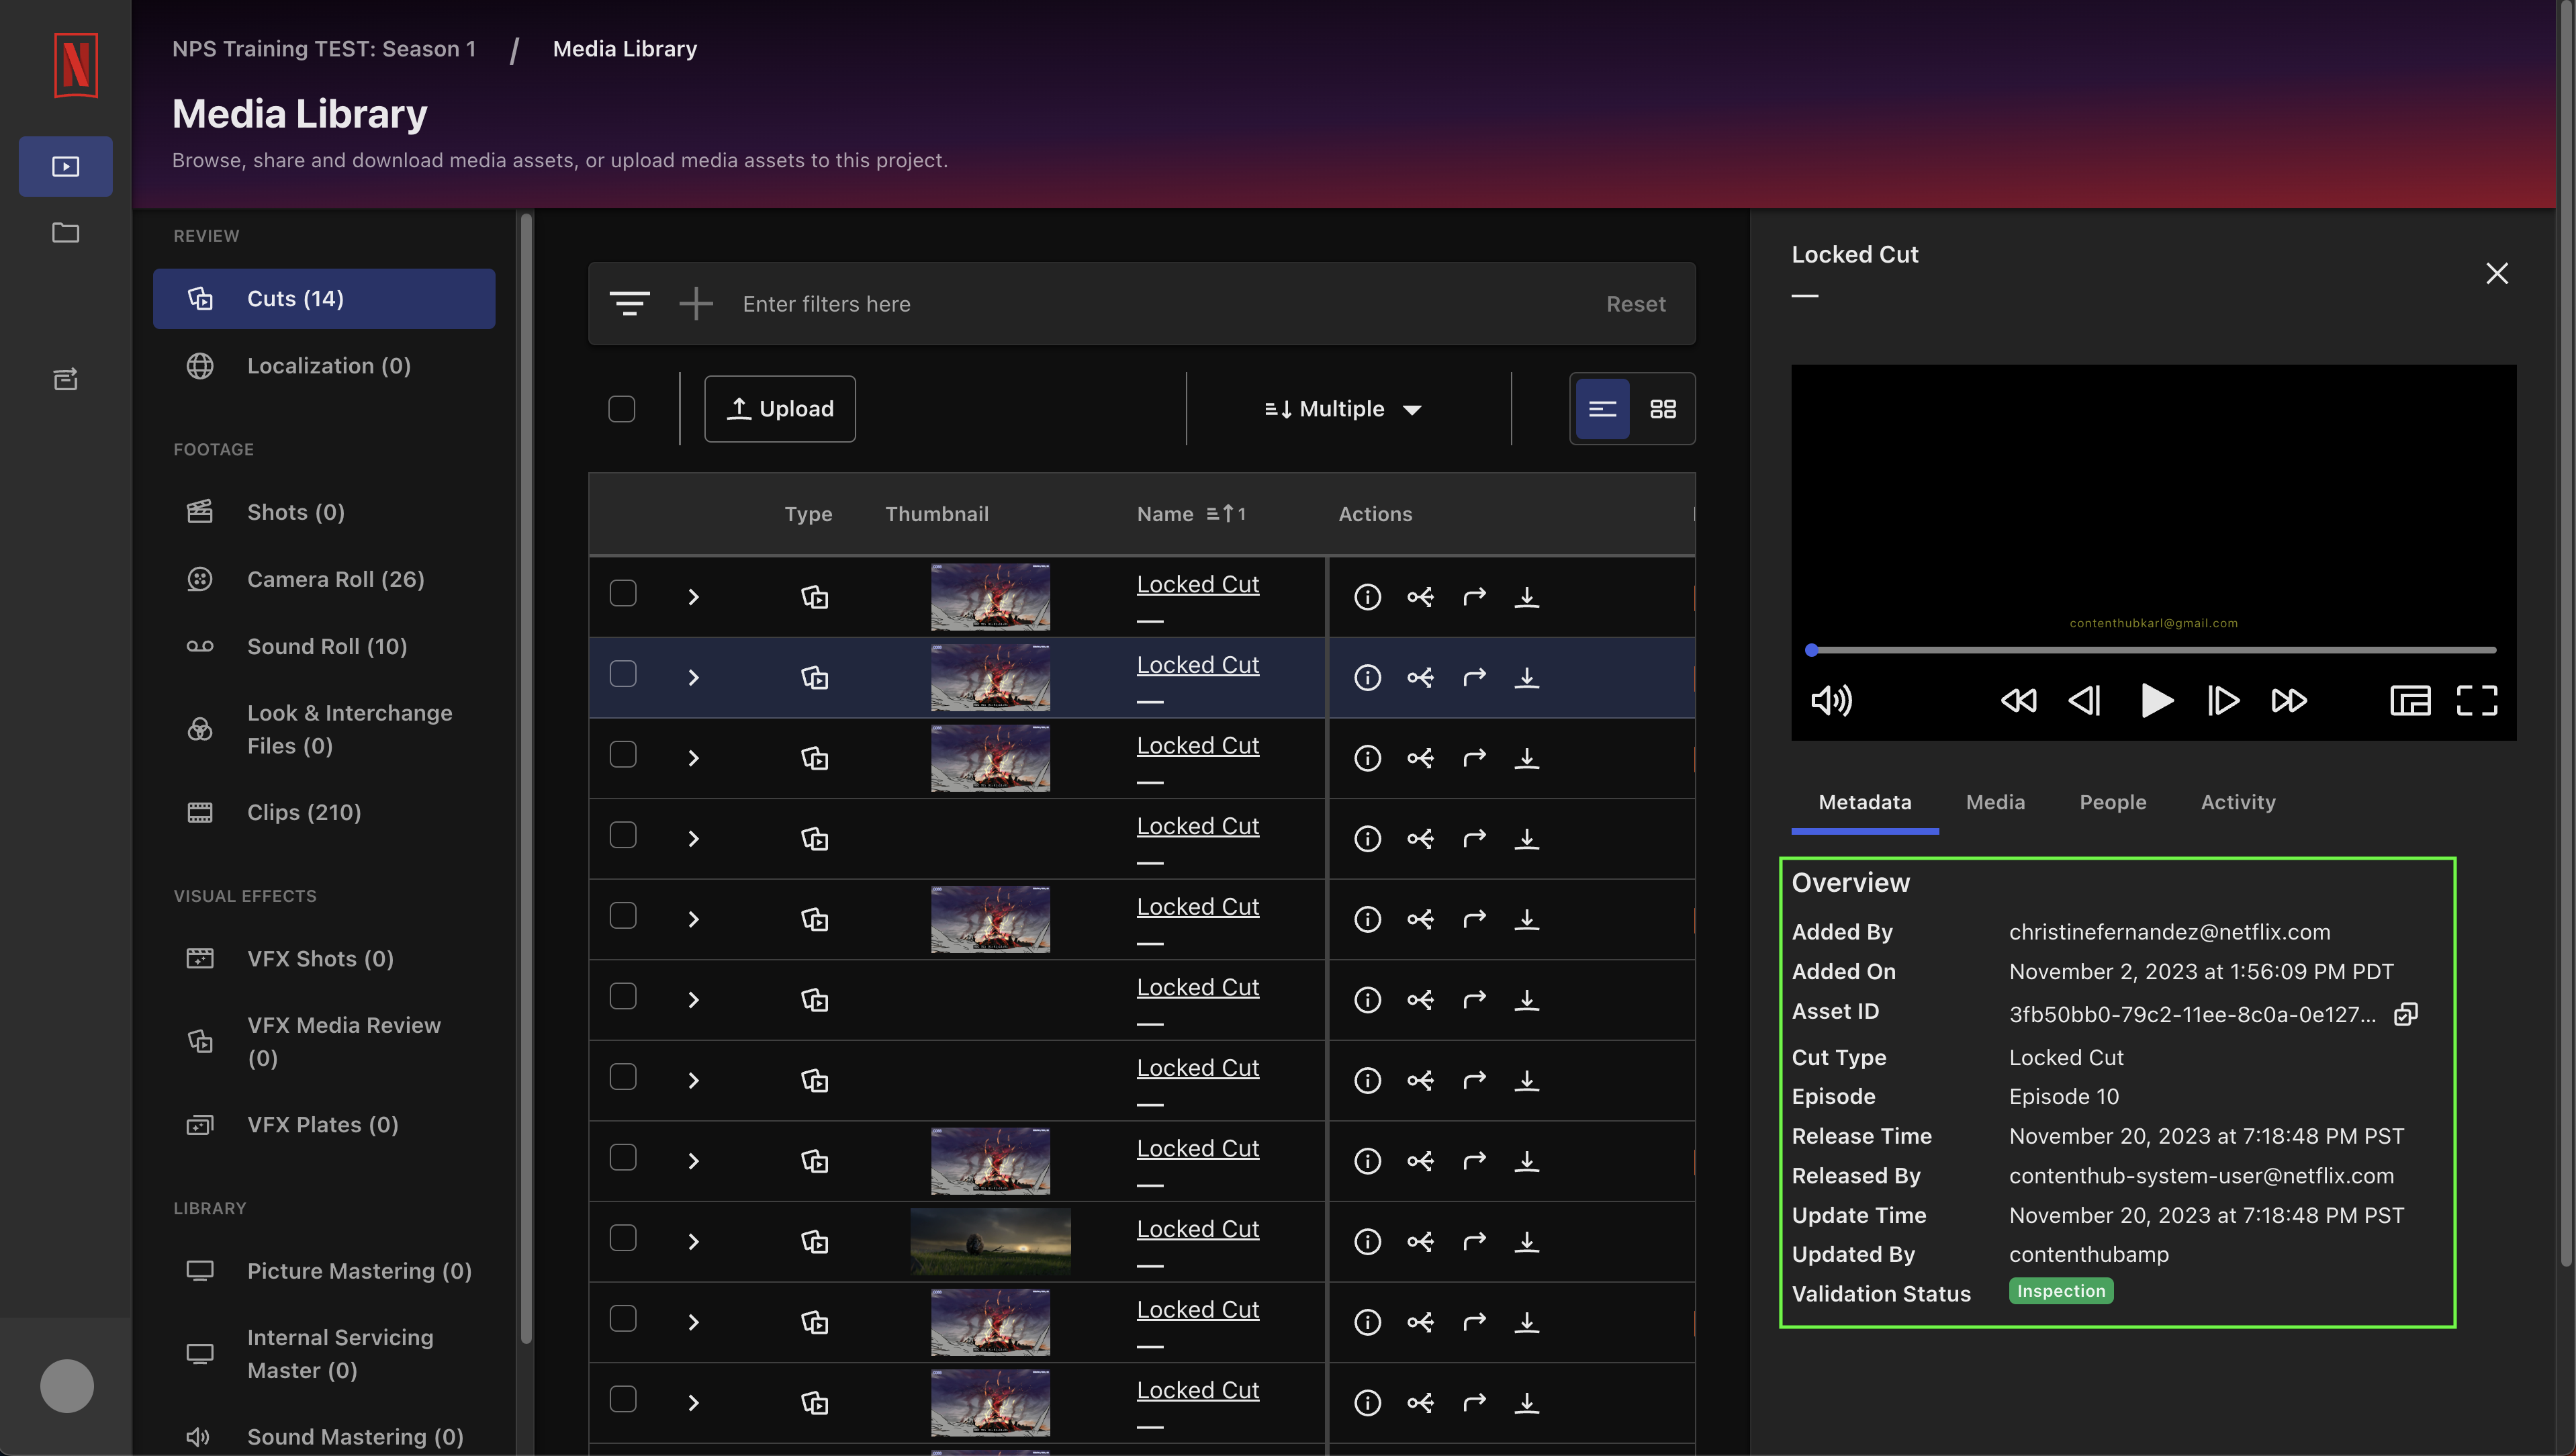
Task: Expand the row with landscape thumbnail
Action: pos(693,1242)
